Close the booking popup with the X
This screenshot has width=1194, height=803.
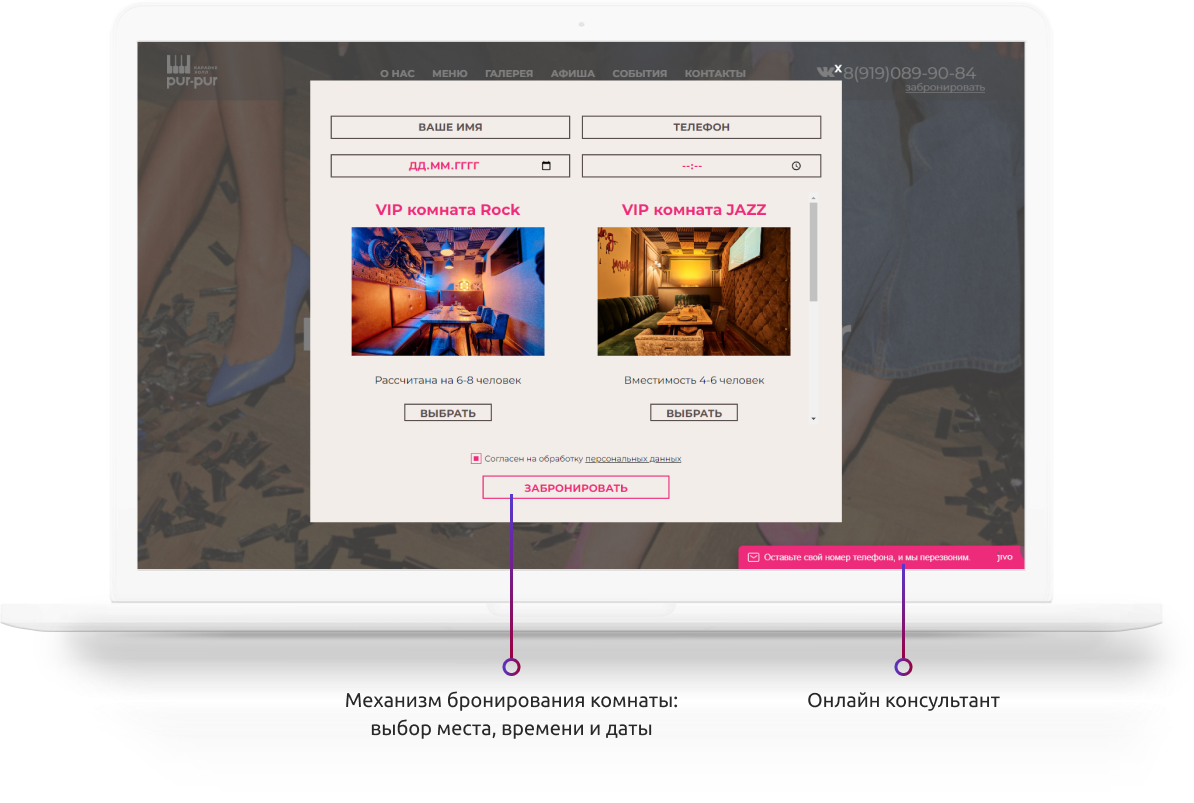tap(838, 69)
